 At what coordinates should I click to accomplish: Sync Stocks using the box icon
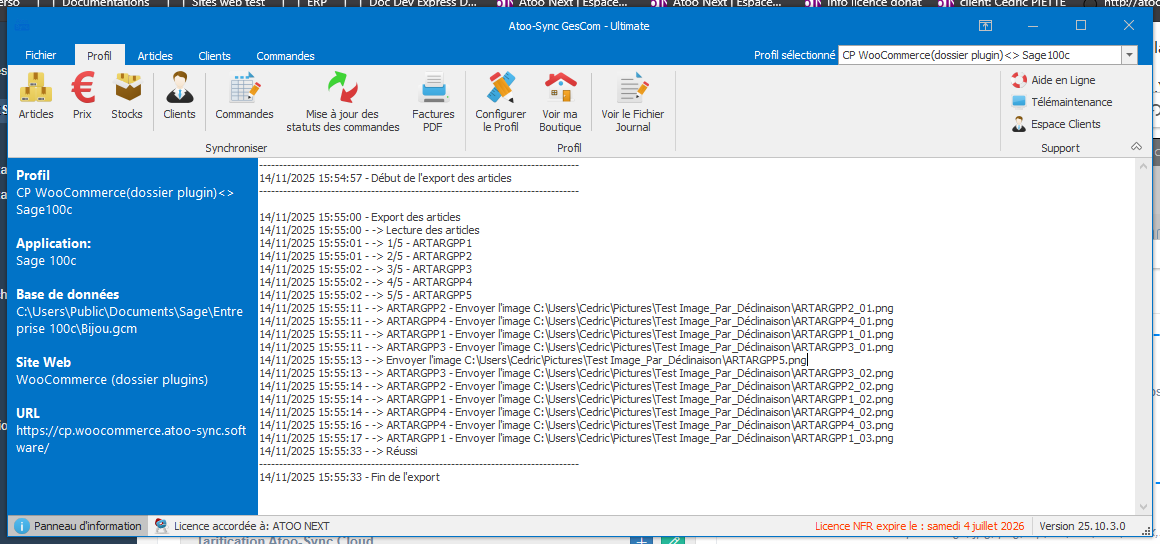(127, 96)
